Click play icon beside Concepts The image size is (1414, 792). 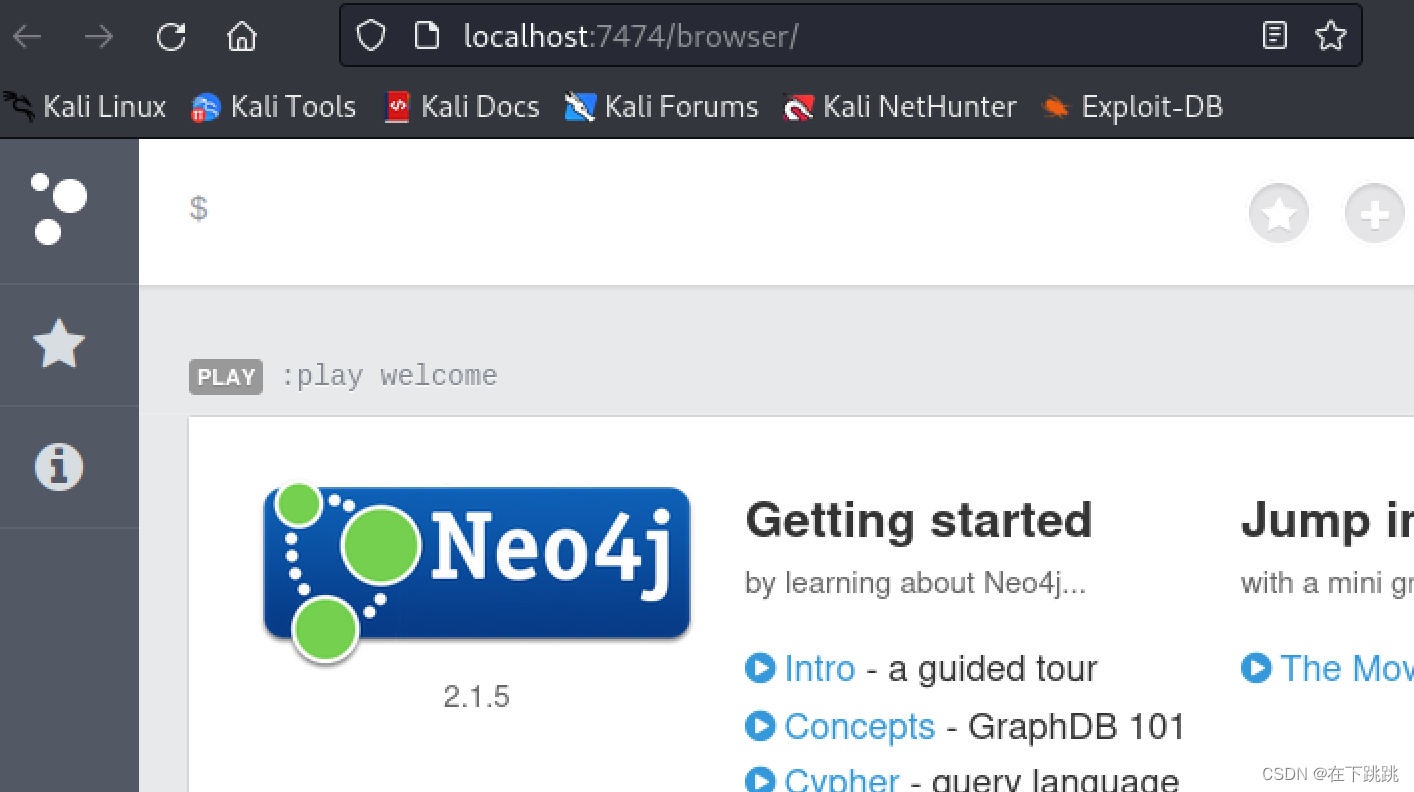coord(760,726)
